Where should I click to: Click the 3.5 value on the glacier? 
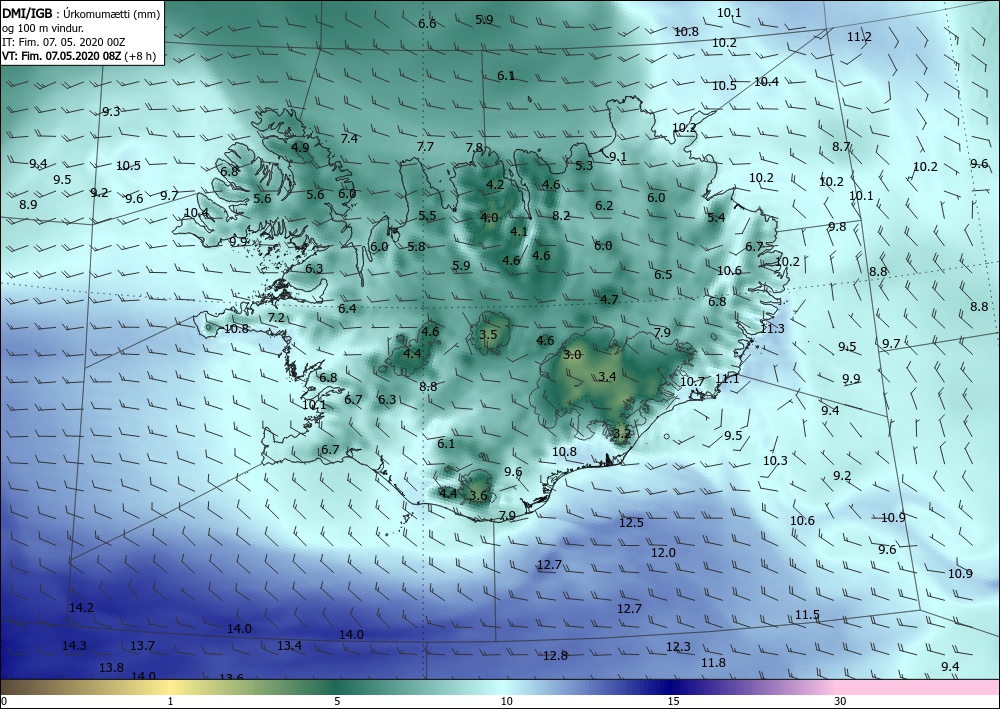(489, 334)
